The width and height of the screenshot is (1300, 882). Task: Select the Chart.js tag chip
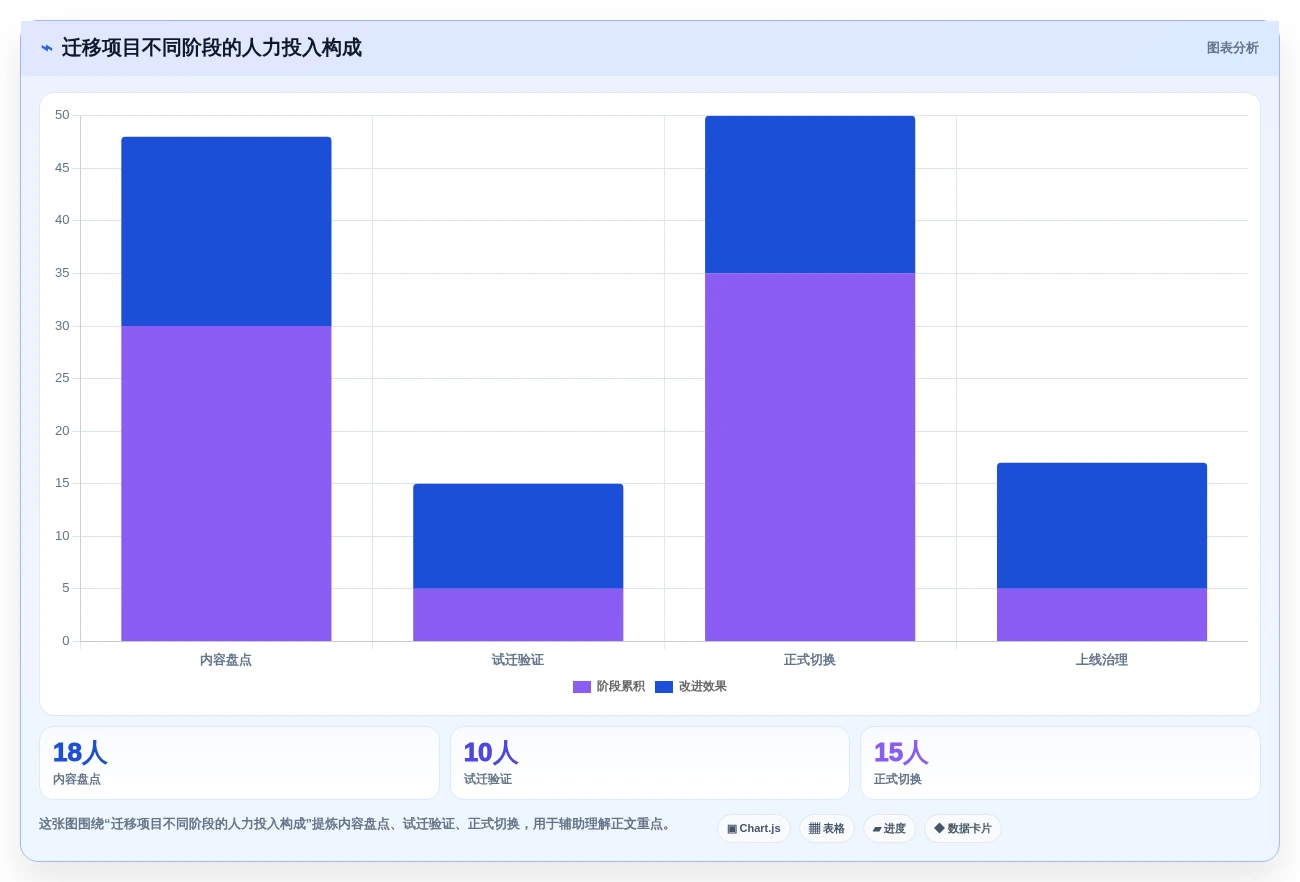754,828
